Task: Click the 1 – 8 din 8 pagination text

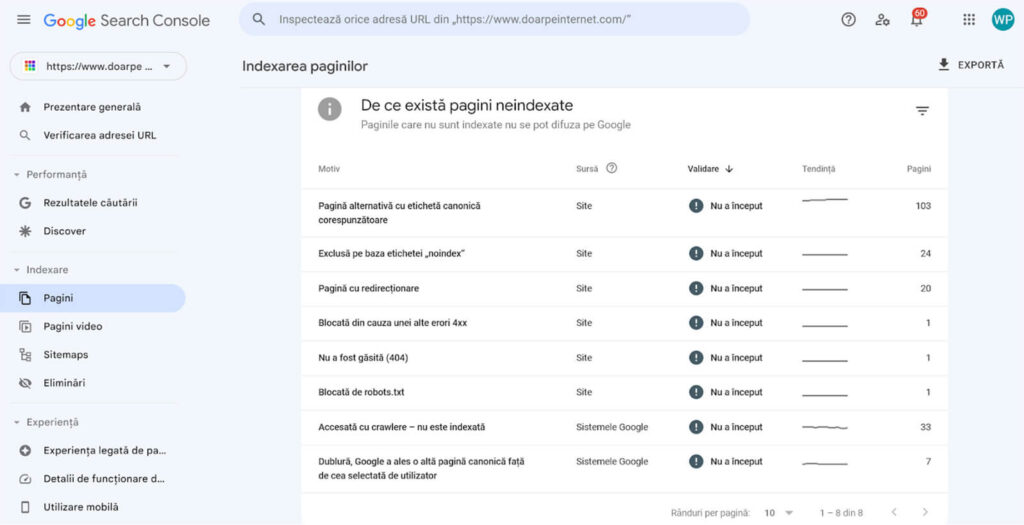Action: [841, 513]
